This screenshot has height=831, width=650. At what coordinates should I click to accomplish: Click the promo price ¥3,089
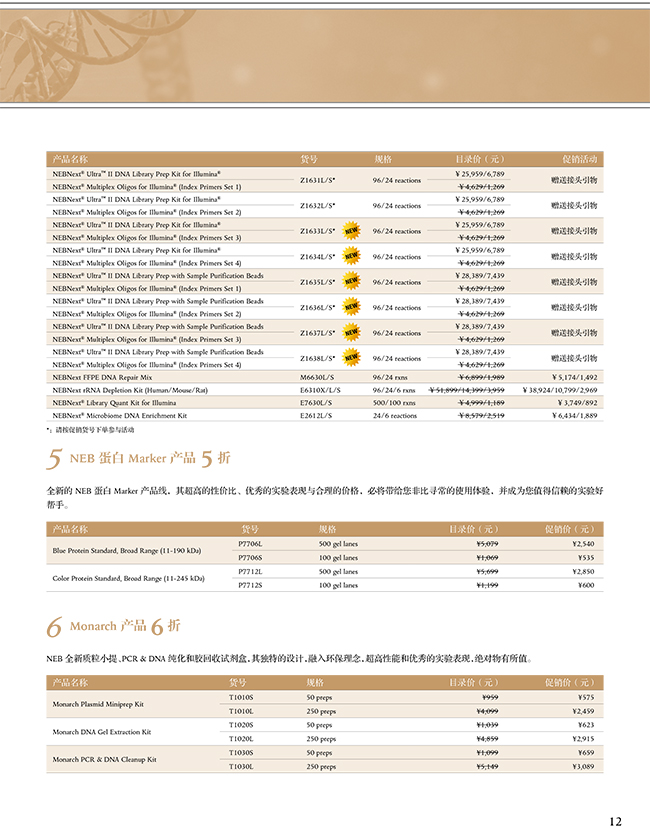(582, 766)
